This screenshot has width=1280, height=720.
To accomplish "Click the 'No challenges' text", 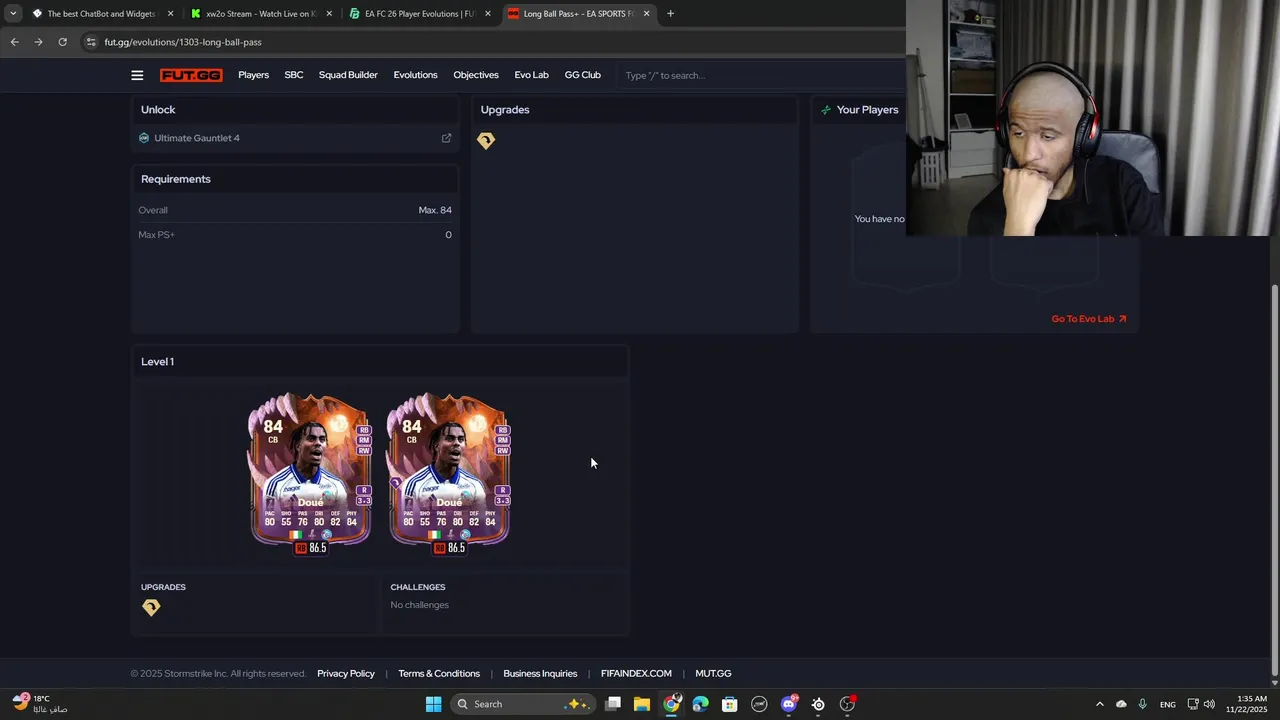I will 419,605.
